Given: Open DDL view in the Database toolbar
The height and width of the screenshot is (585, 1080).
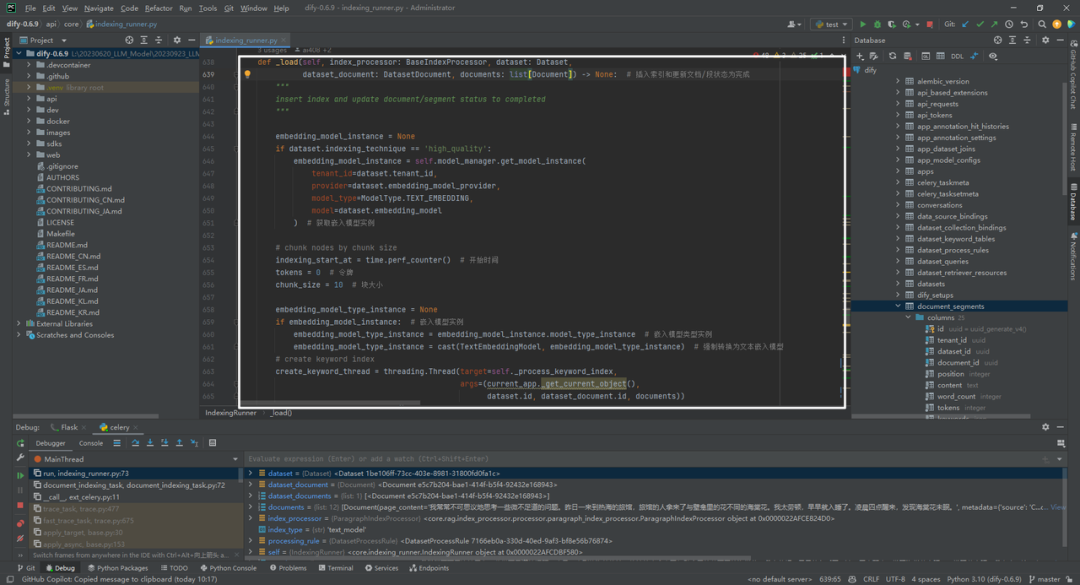Looking at the screenshot, I should click(x=957, y=57).
